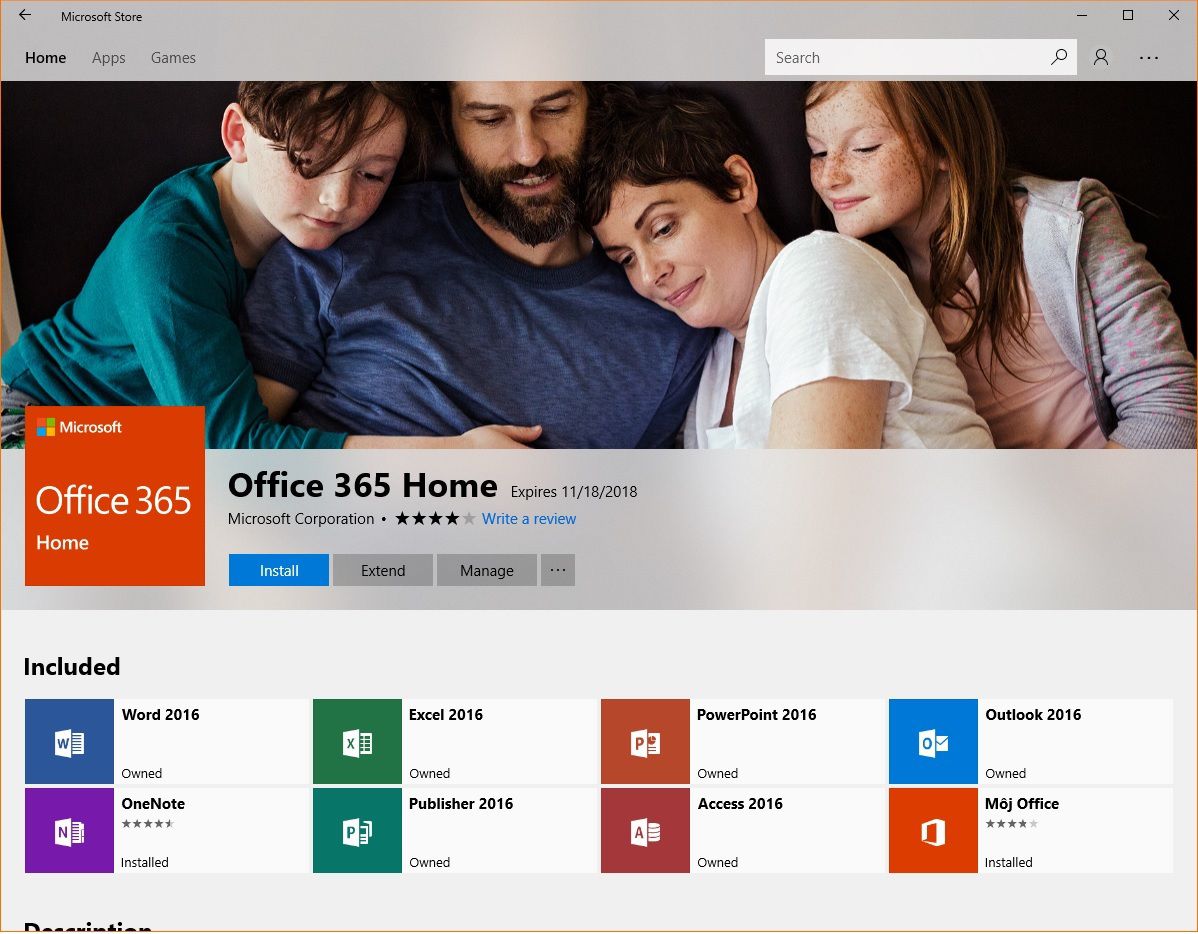Image resolution: width=1198 pixels, height=934 pixels.
Task: Click the blue Install button
Action: click(x=279, y=570)
